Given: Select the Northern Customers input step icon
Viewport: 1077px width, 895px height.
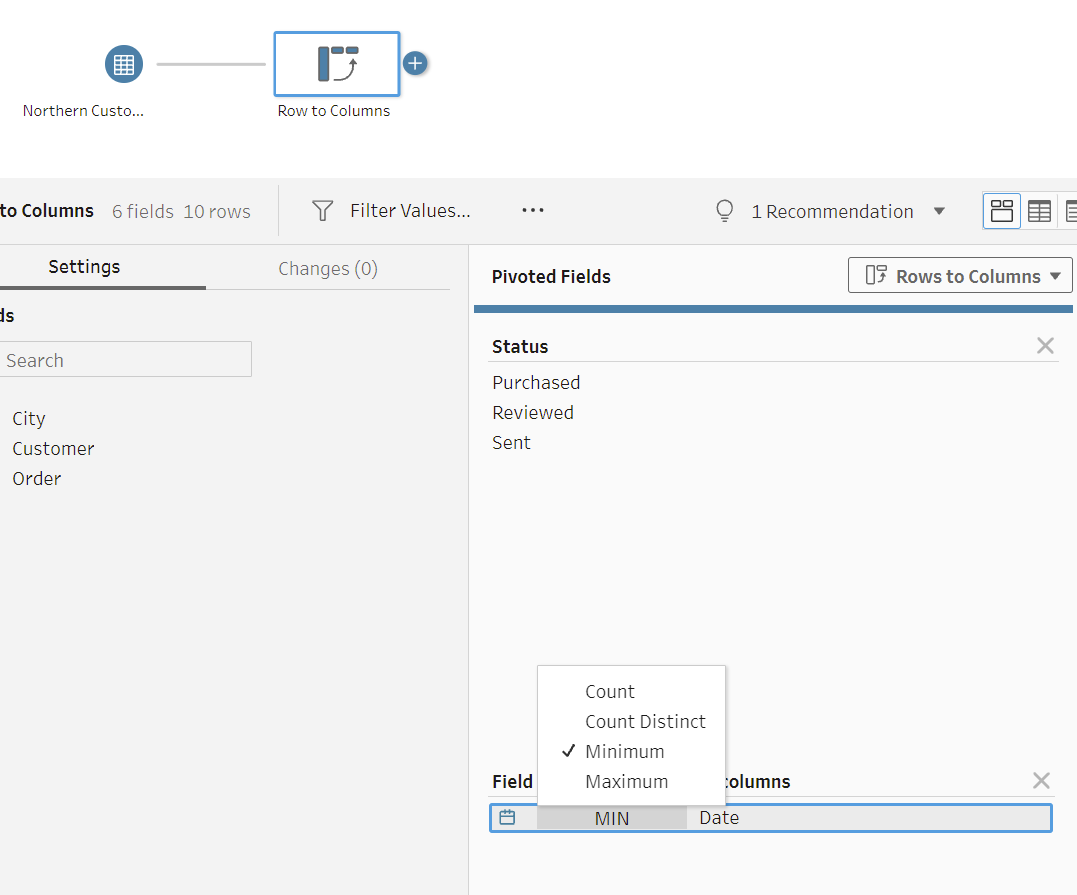Looking at the screenshot, I should (123, 63).
